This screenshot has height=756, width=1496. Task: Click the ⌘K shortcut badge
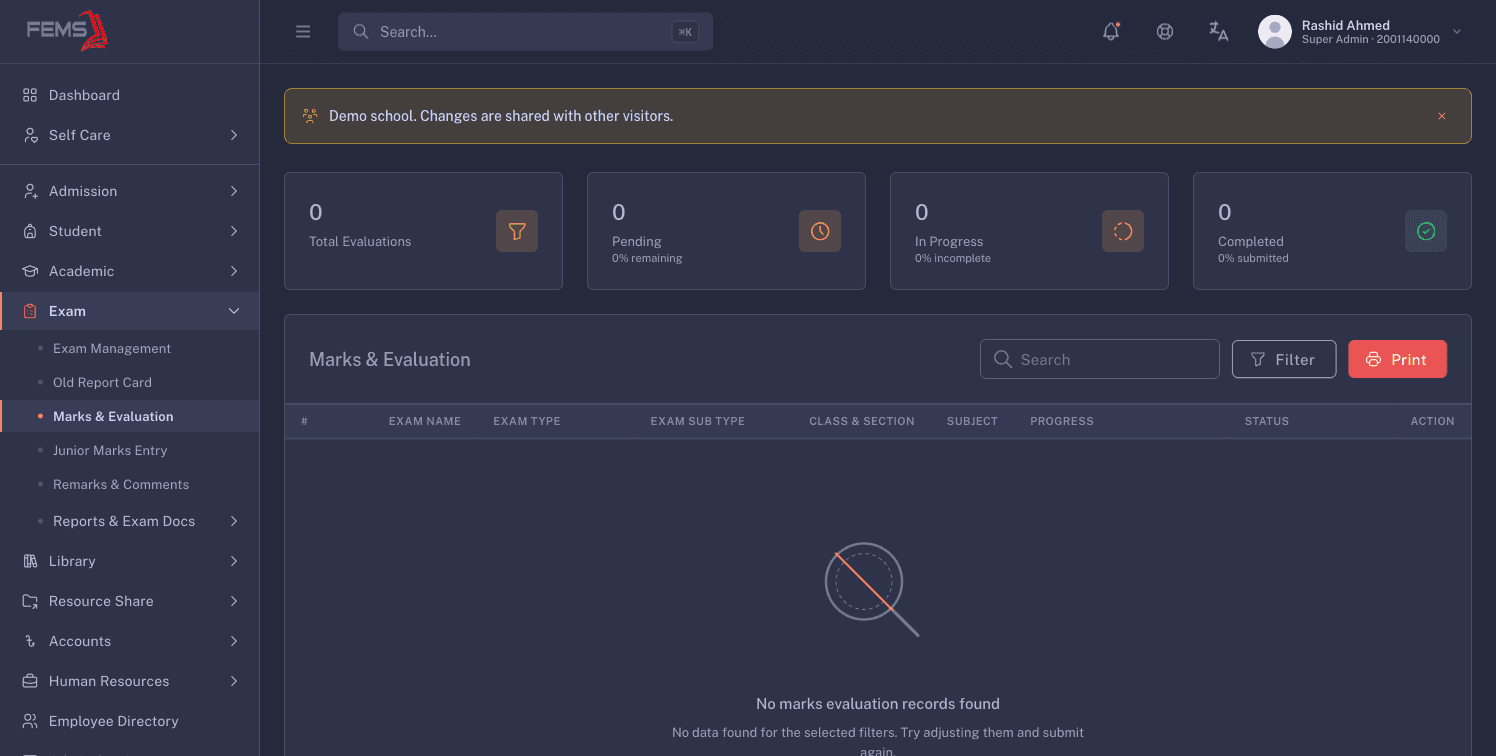click(x=685, y=32)
